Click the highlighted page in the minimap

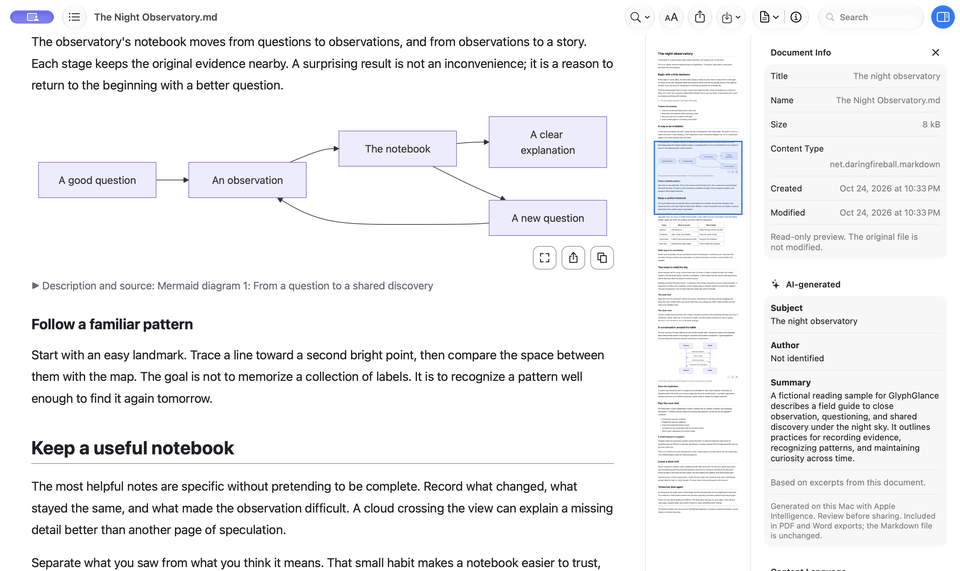[698, 177]
